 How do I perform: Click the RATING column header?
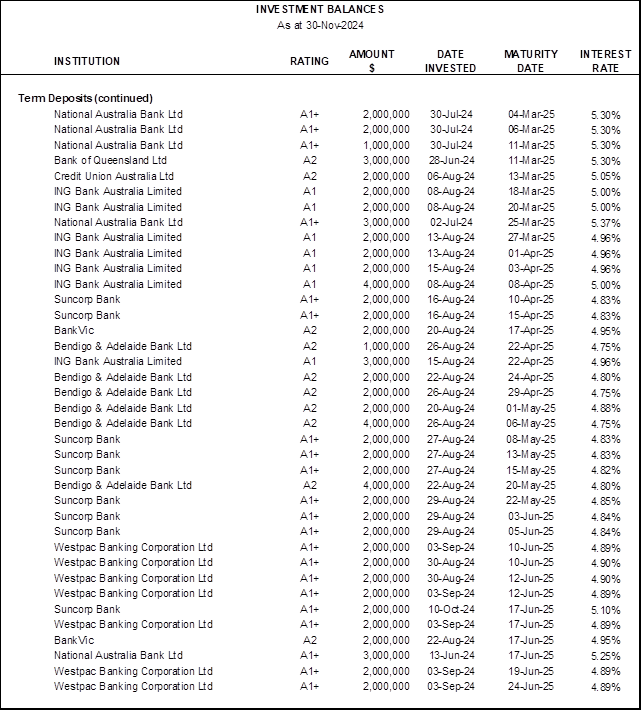click(310, 61)
